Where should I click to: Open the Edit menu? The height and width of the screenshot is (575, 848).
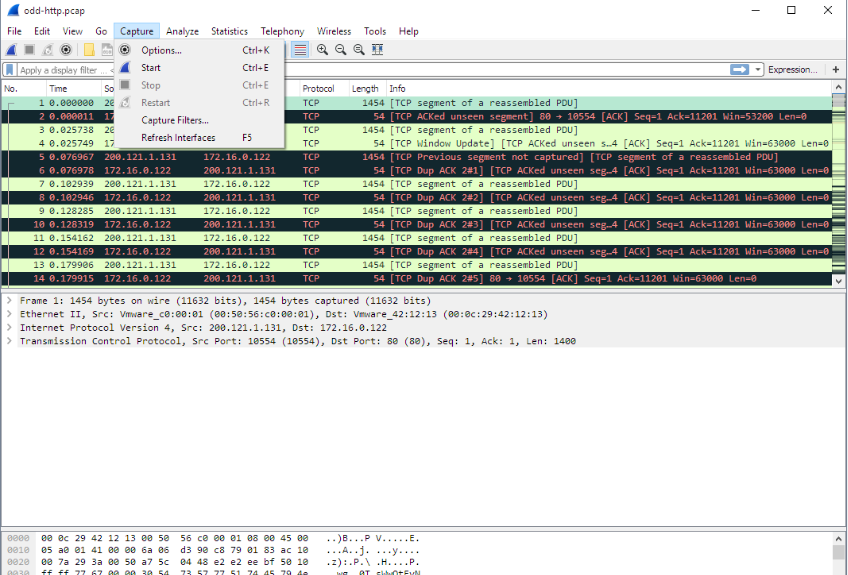(42, 31)
